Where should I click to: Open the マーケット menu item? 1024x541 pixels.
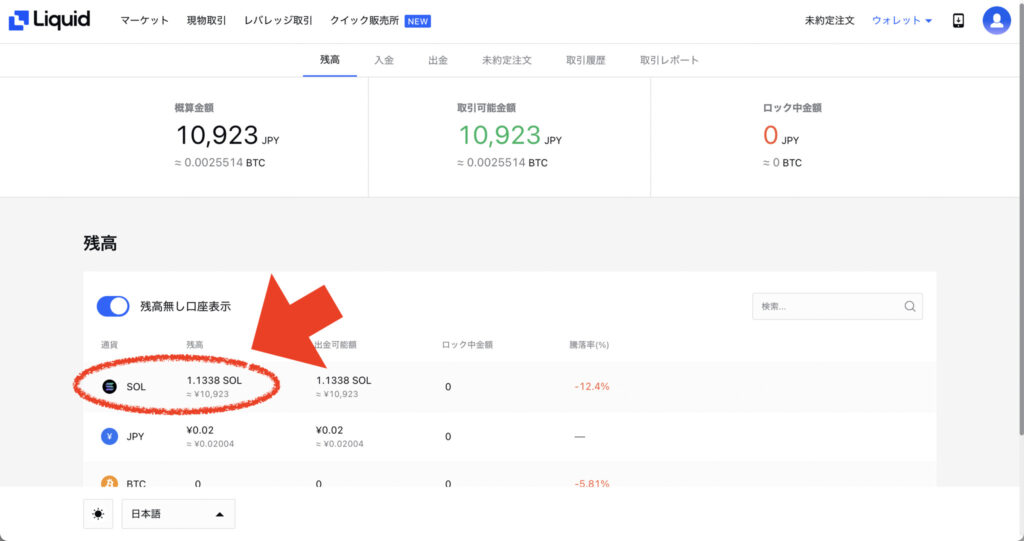click(144, 20)
